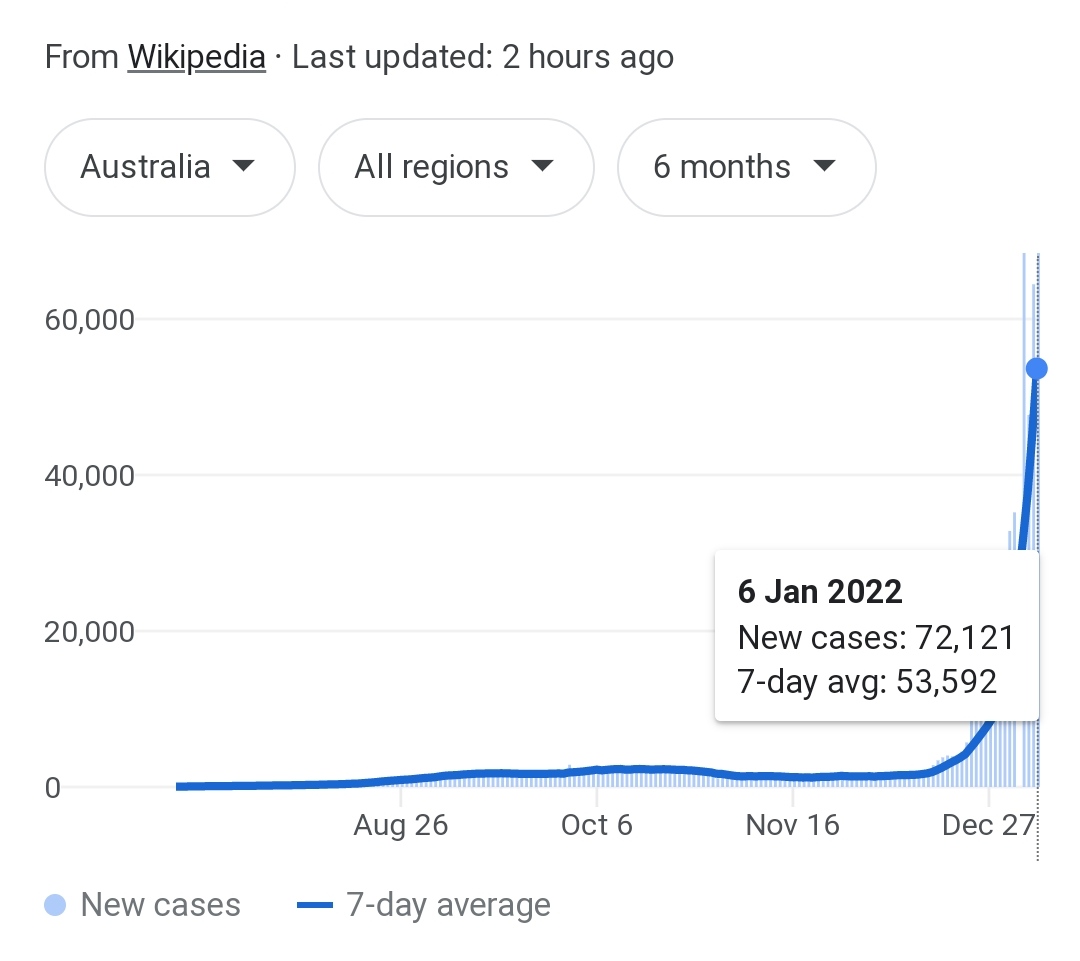Viewport: 1080px width, 961px height.
Task: Click the New cases legend dot
Action: tap(55, 905)
